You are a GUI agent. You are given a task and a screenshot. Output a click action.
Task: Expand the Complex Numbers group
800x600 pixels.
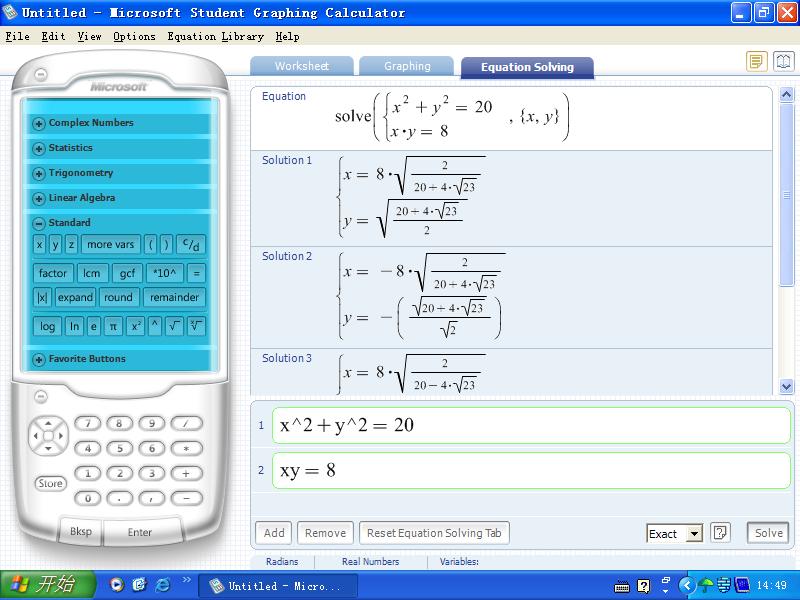[x=39, y=123]
